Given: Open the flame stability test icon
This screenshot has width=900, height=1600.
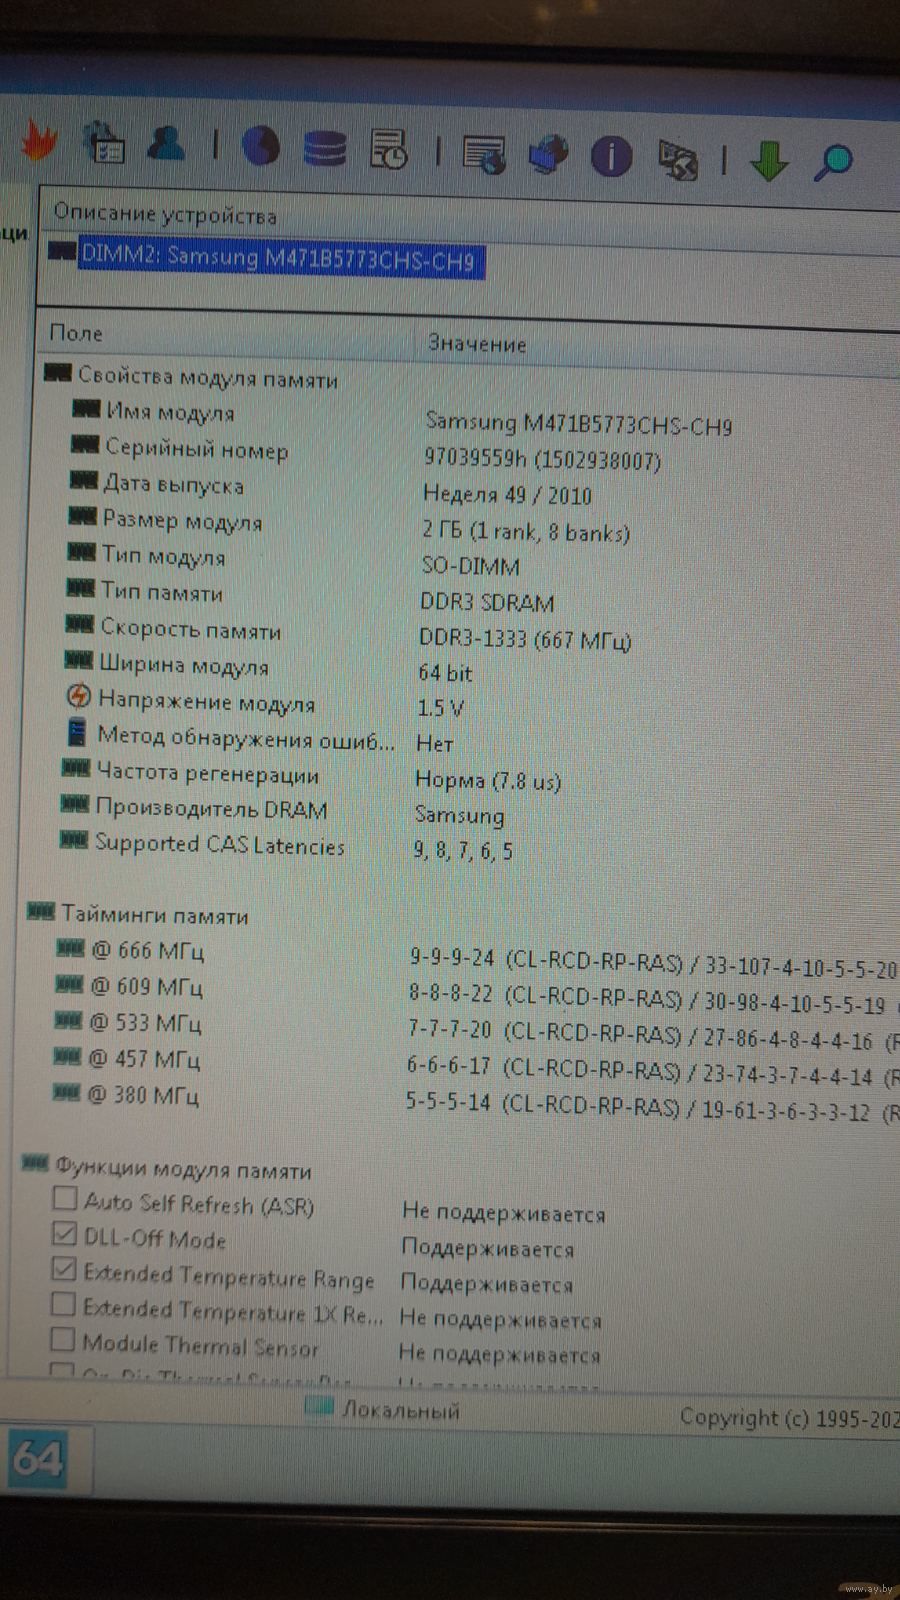Looking at the screenshot, I should click(38, 141).
